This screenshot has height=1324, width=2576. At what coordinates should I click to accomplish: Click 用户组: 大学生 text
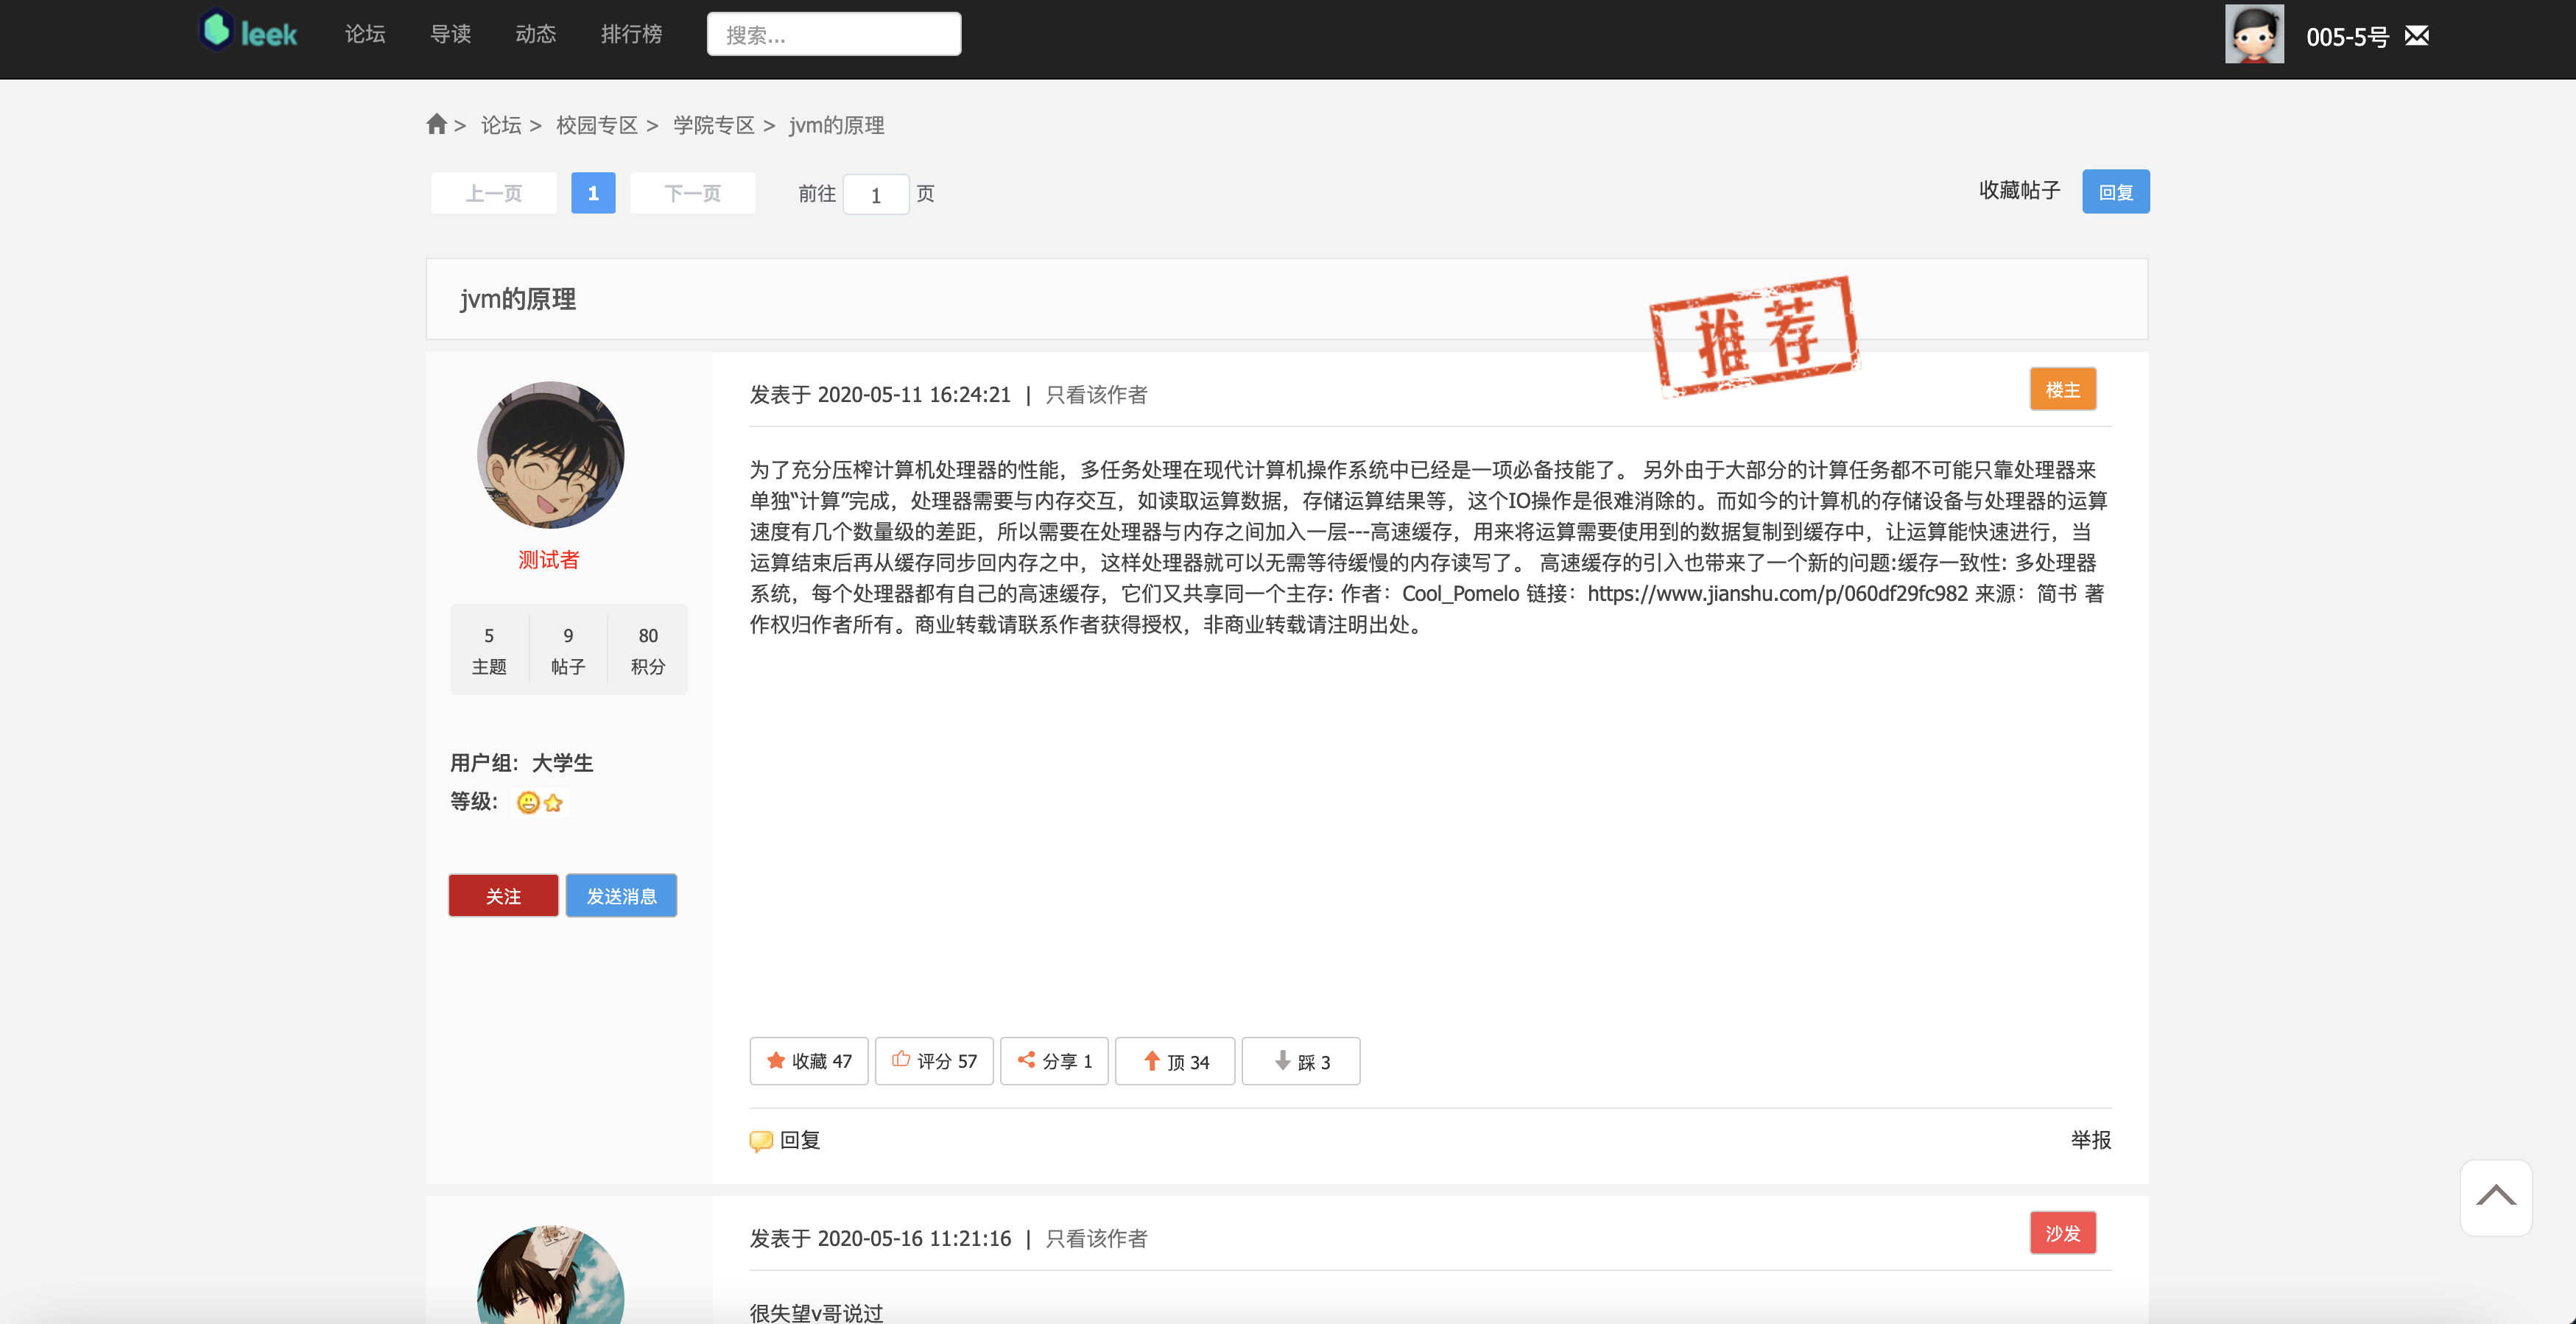tap(521, 763)
